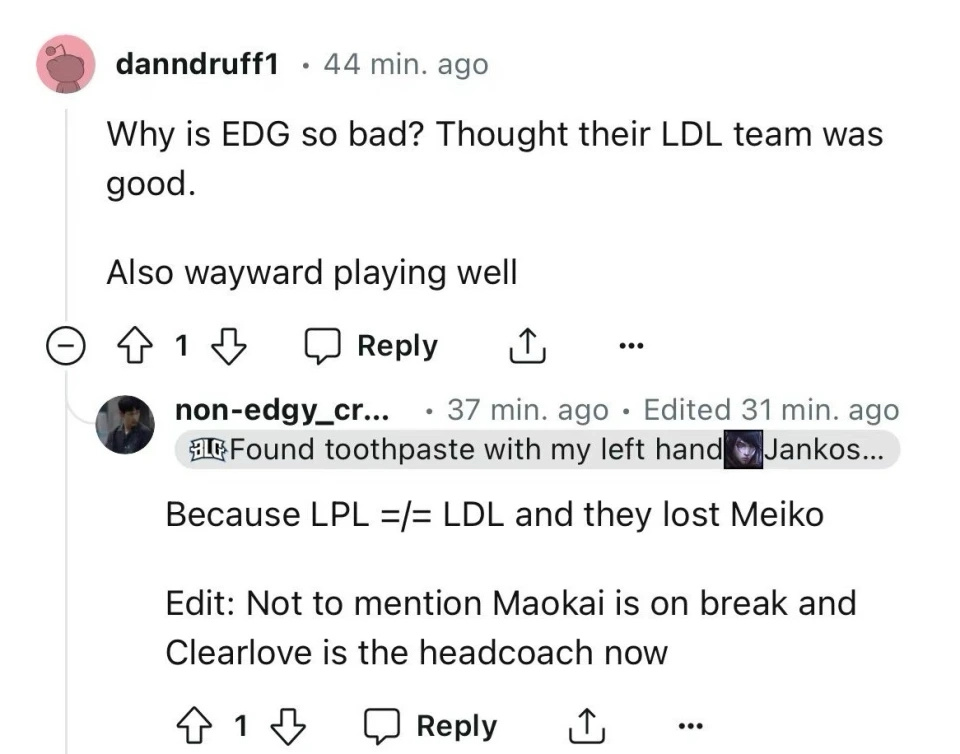
Task: Share non-edgy_cr's reply
Action: [x=587, y=723]
